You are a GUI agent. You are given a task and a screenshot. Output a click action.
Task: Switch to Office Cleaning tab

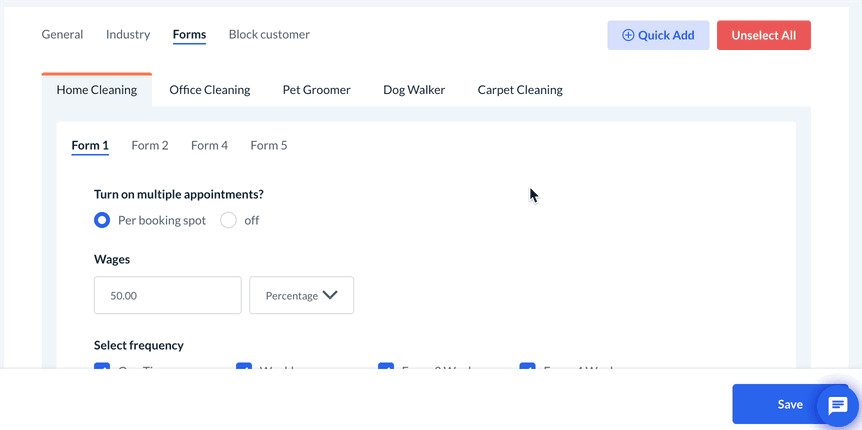pos(210,90)
